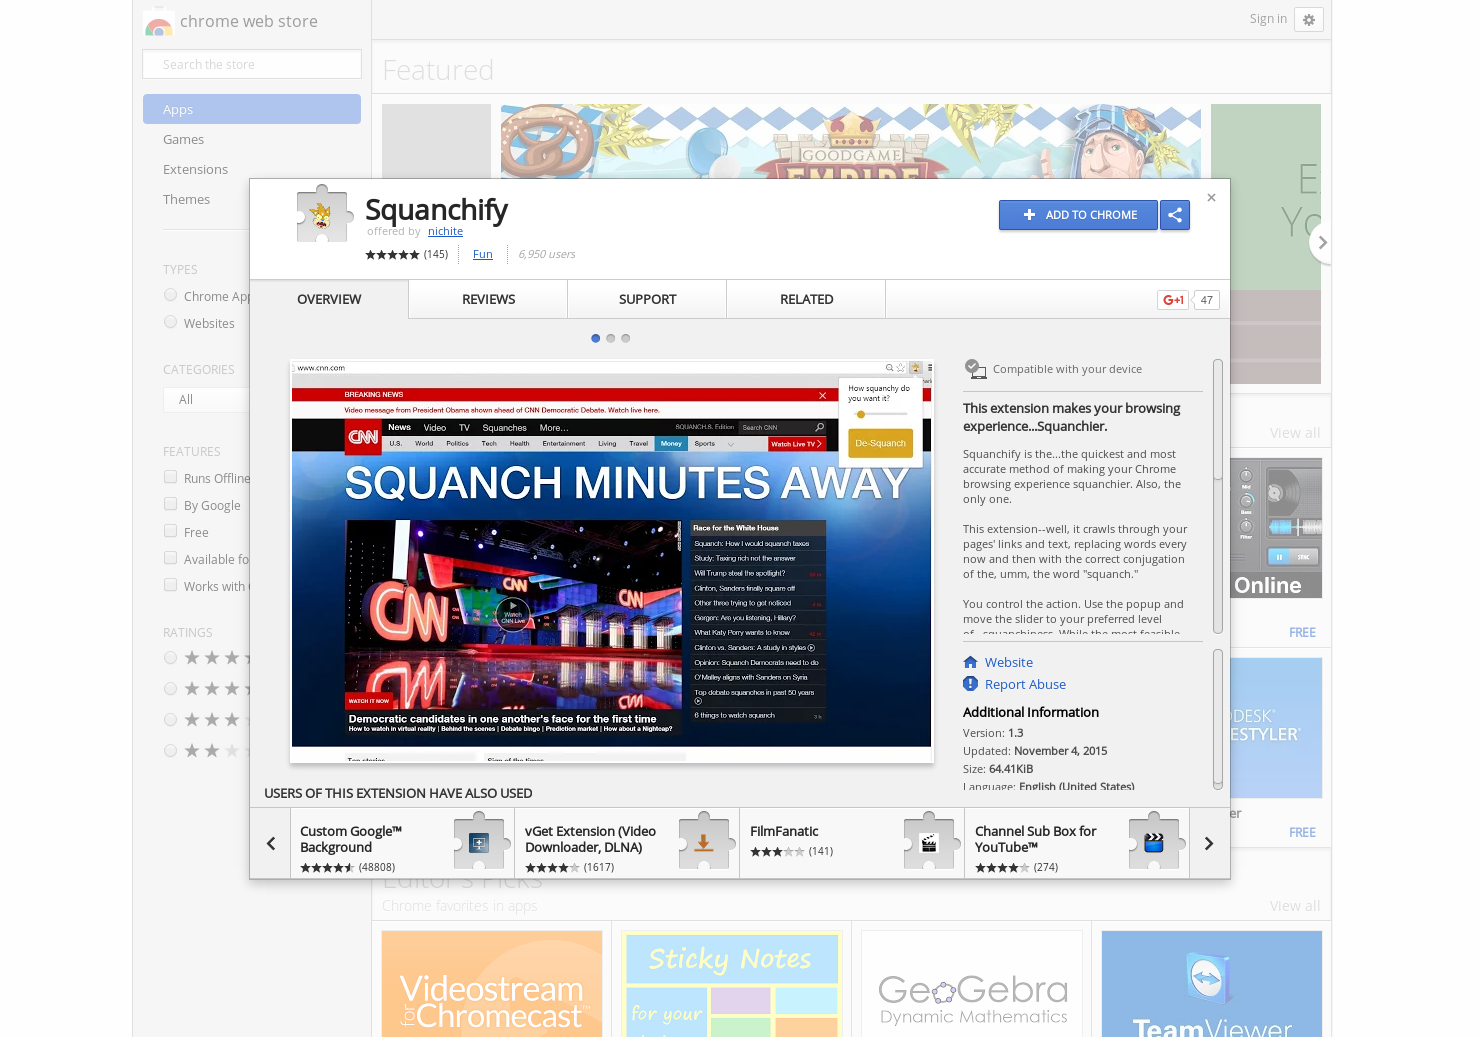Open the Custom Google Background extension icon
This screenshot has height=1037, width=1480.
click(479, 842)
